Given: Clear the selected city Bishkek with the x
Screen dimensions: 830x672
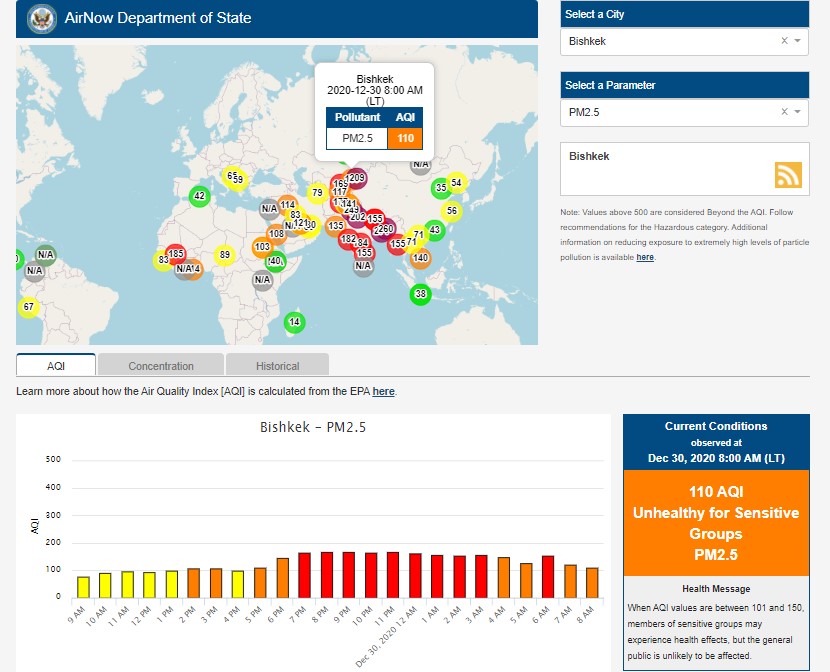Looking at the screenshot, I should click(784, 41).
